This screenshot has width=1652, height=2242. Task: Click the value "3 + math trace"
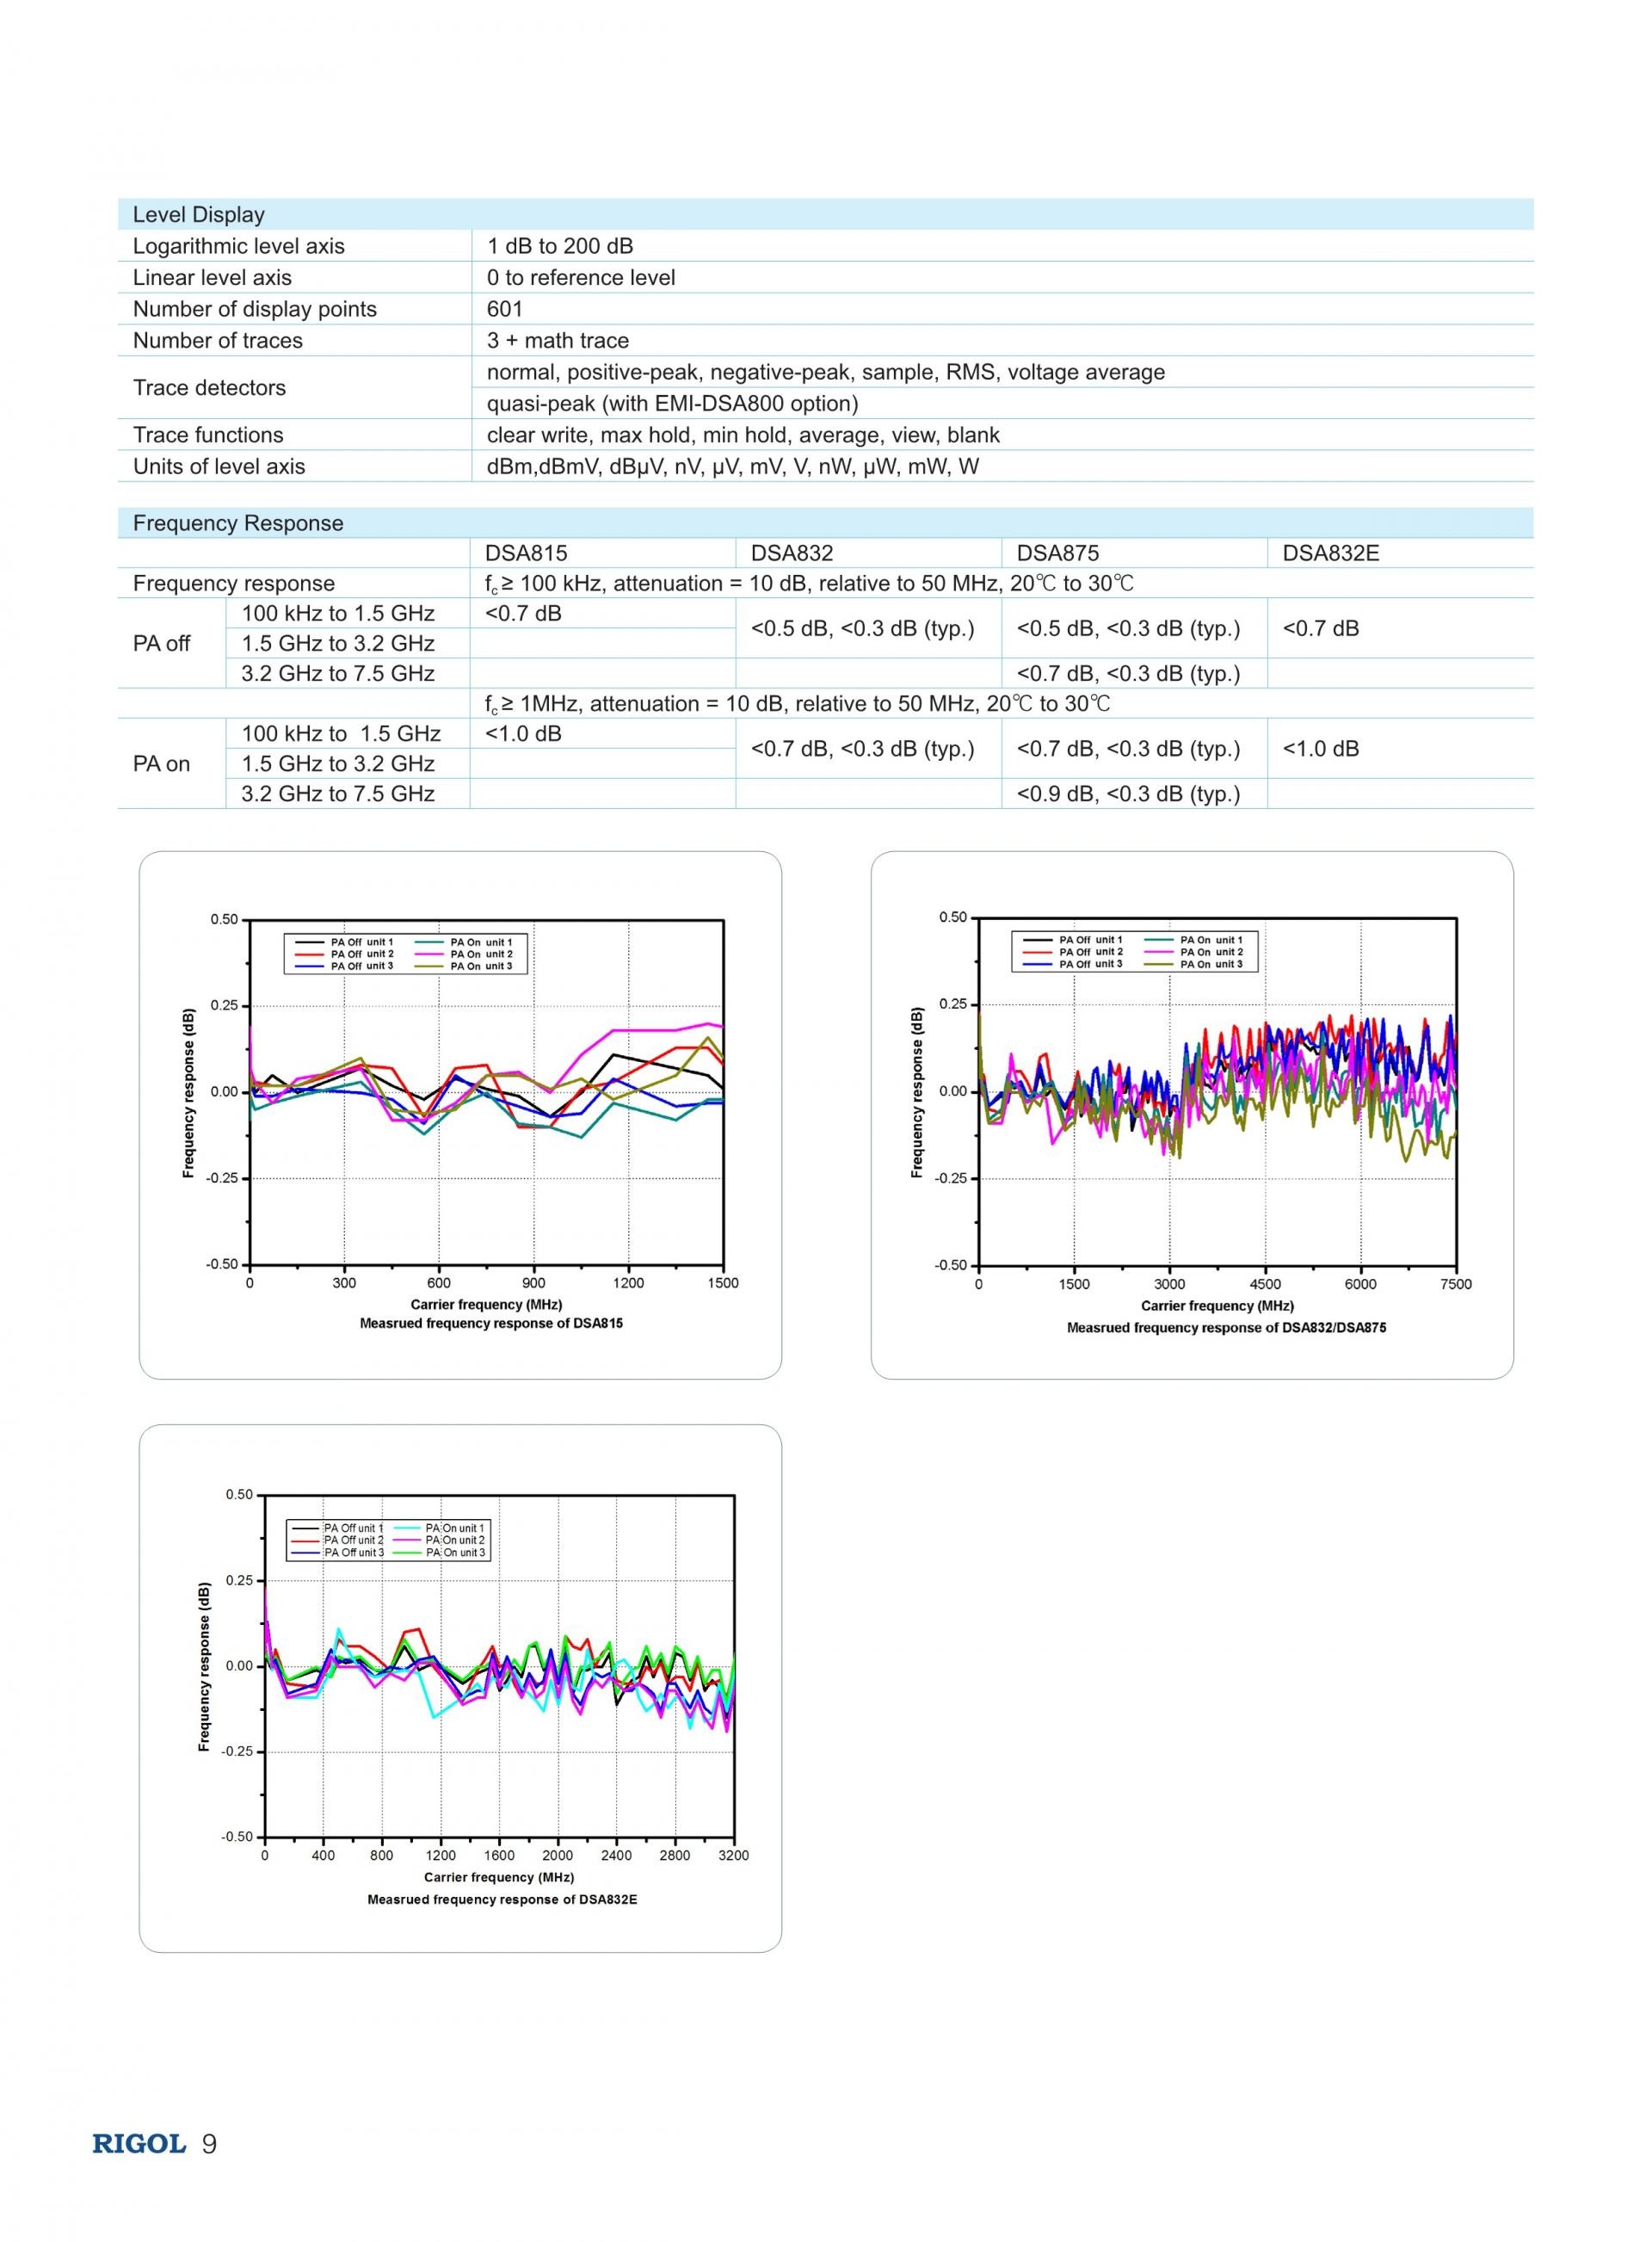tap(558, 341)
